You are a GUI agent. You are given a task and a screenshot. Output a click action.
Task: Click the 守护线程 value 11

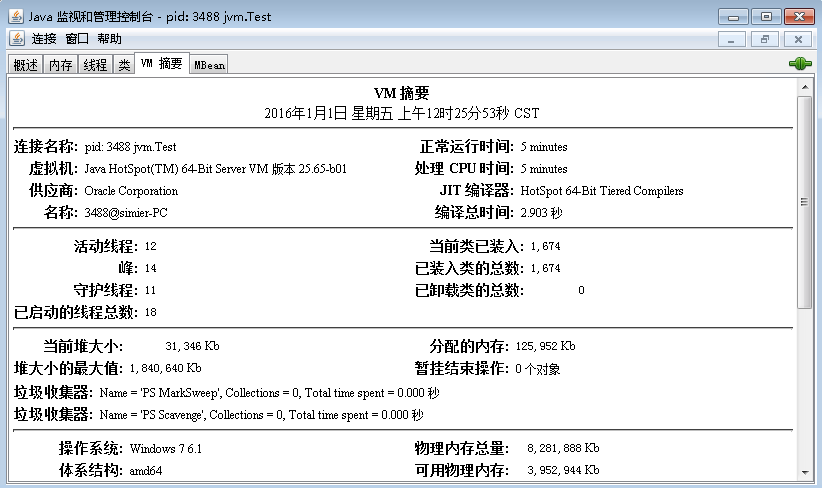click(150, 290)
